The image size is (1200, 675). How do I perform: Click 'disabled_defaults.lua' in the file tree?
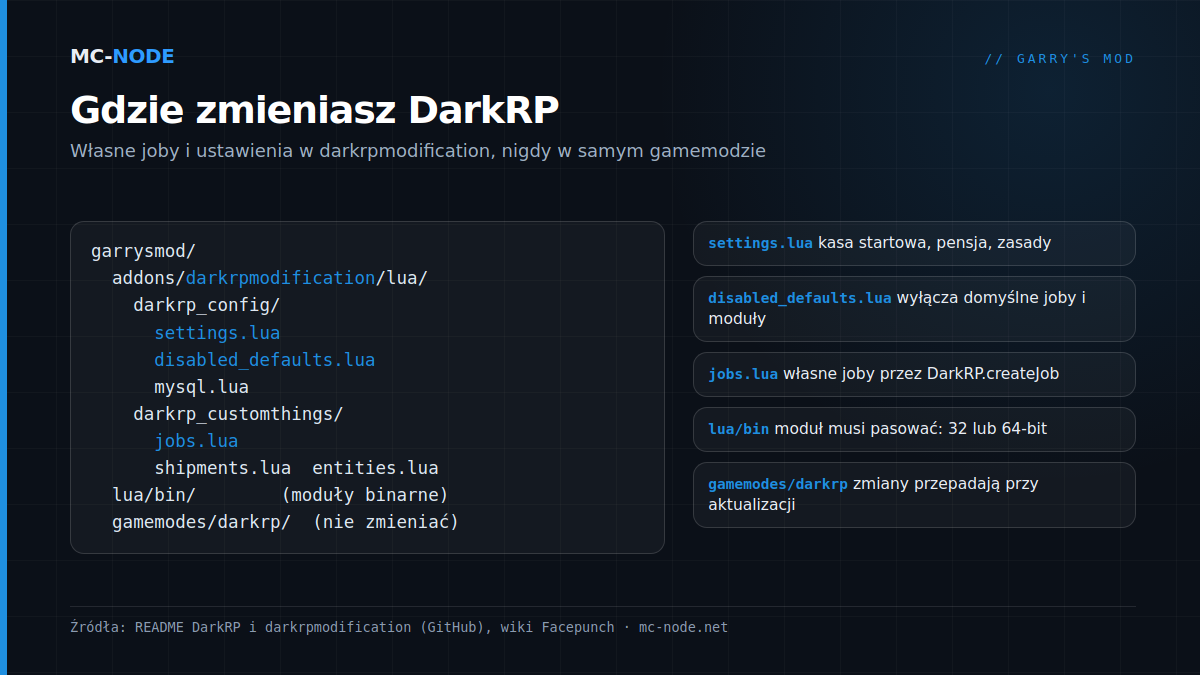264,359
